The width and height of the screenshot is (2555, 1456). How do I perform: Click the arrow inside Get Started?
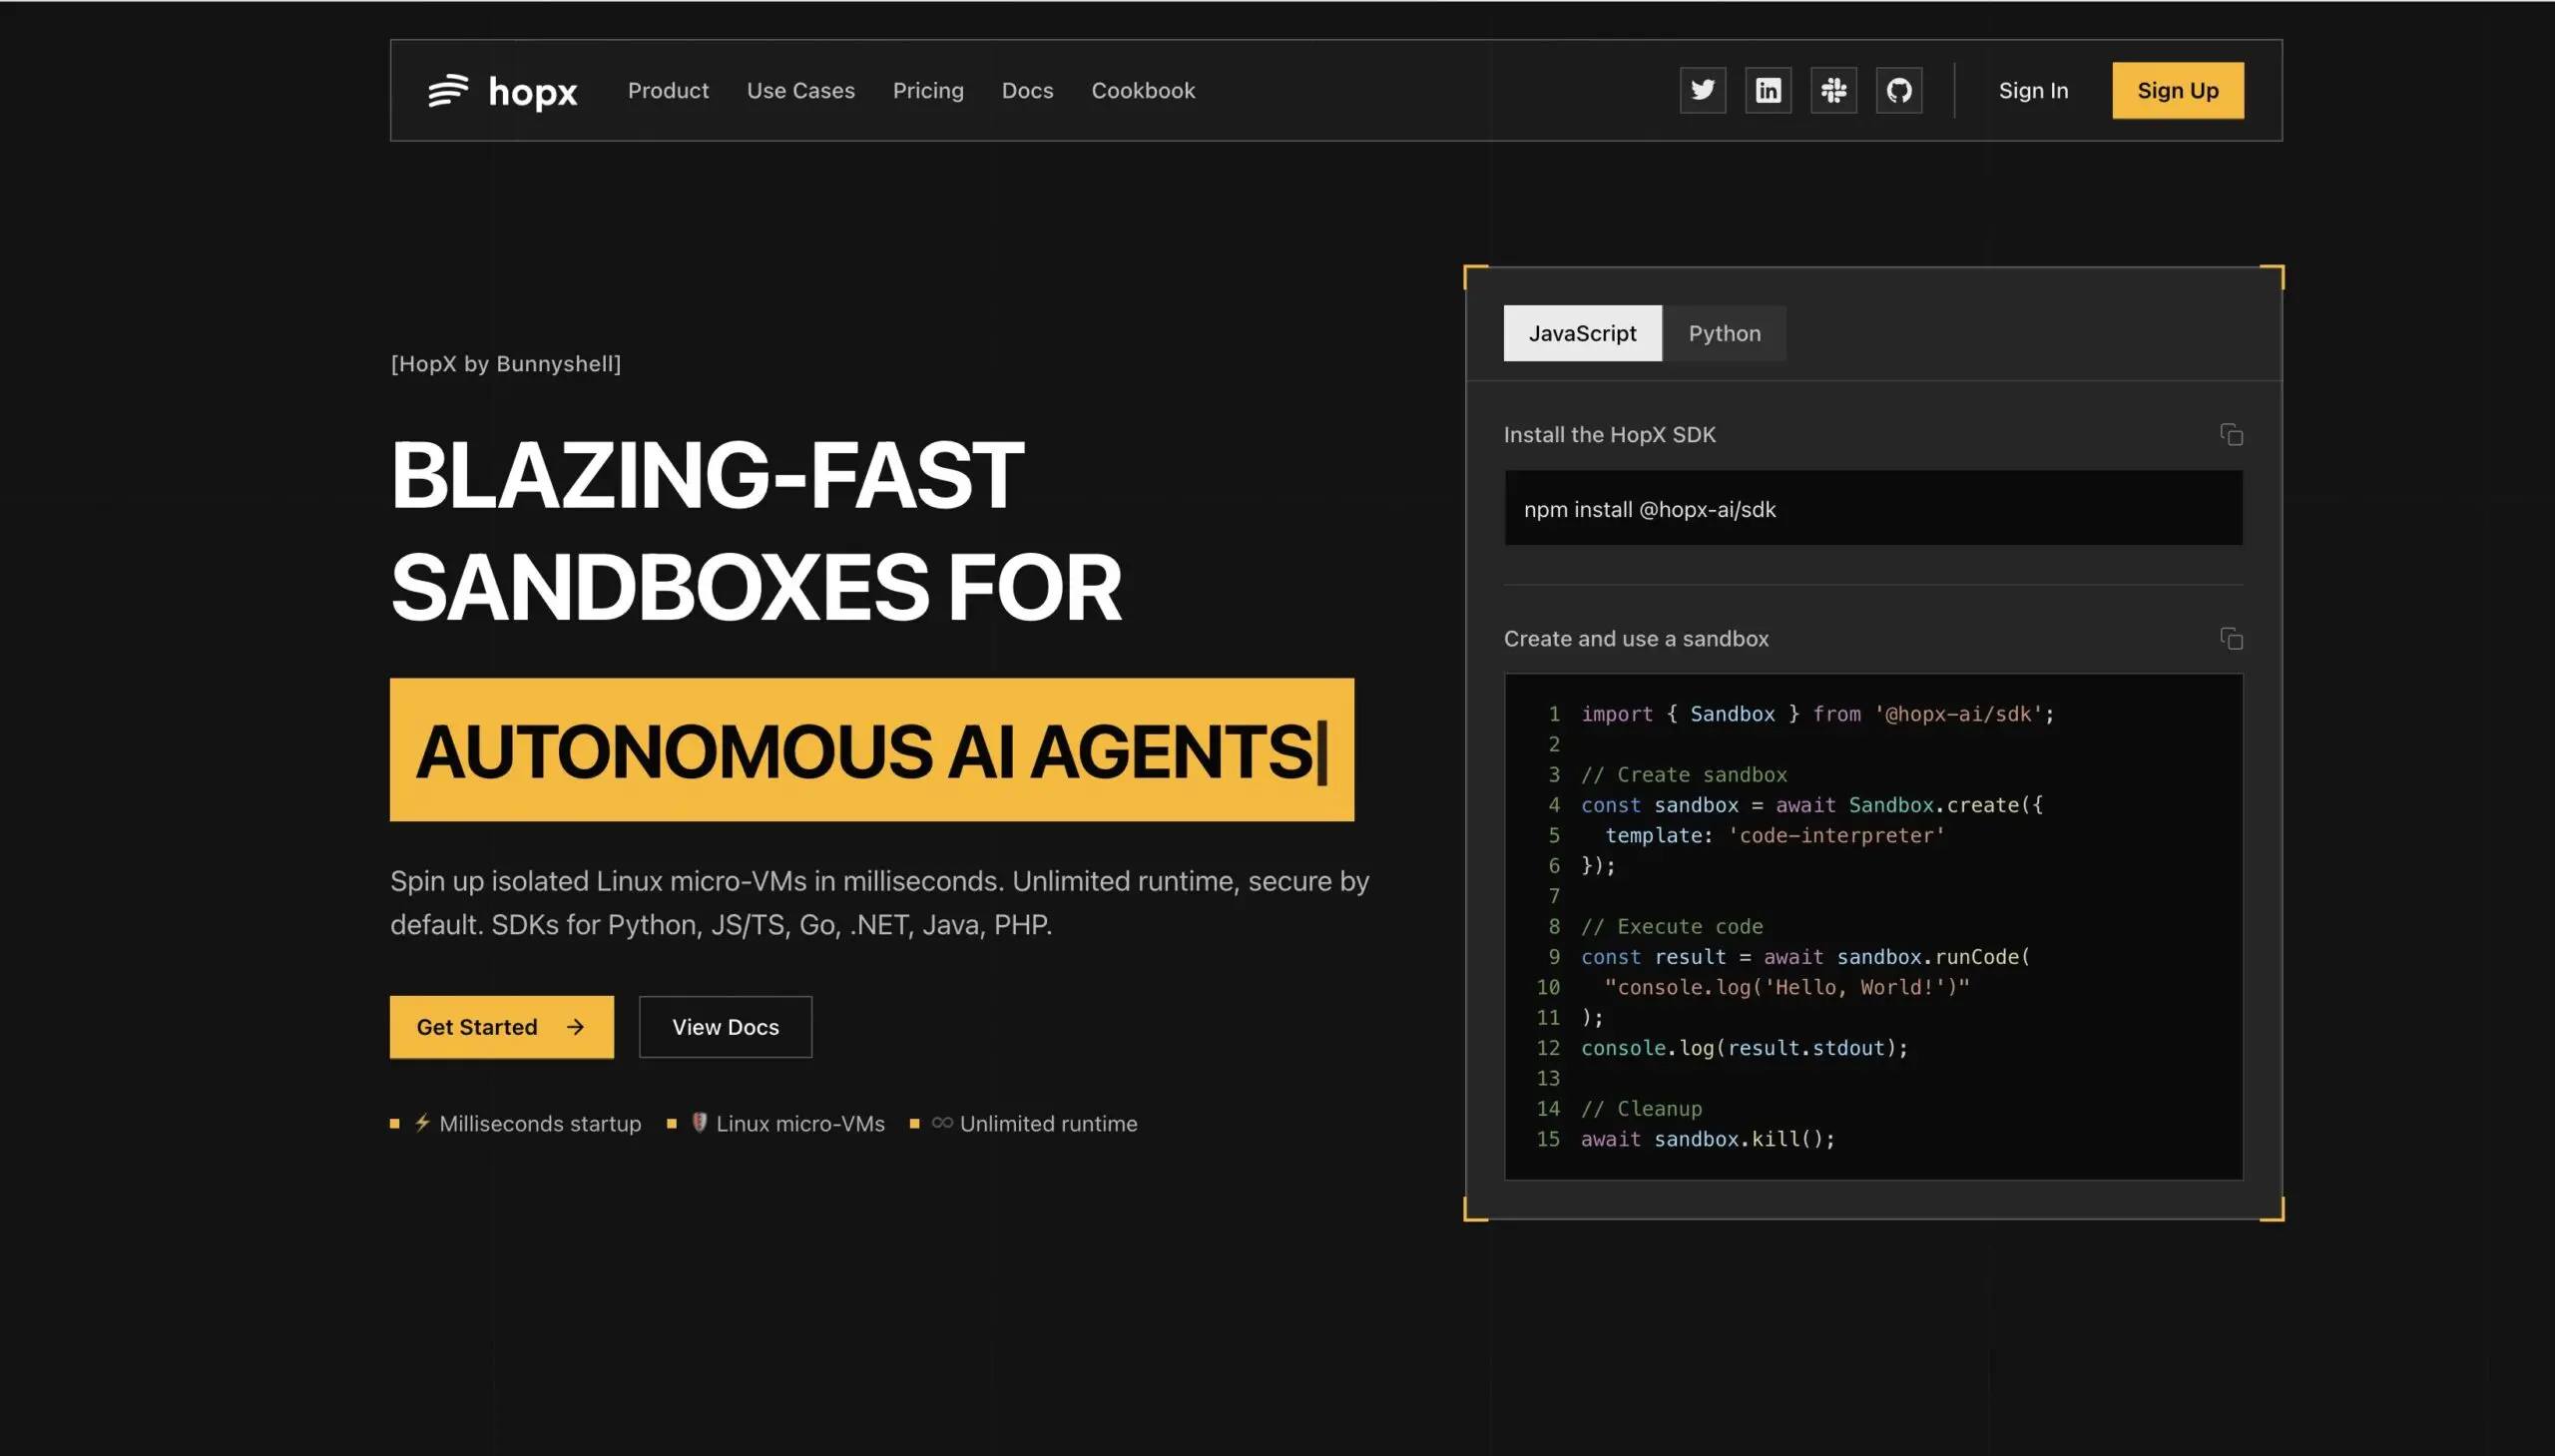pyautogui.click(x=573, y=1027)
